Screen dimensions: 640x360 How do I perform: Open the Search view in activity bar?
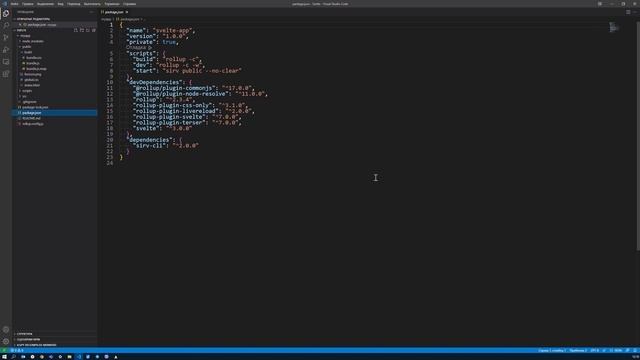pyautogui.click(x=6, y=26)
